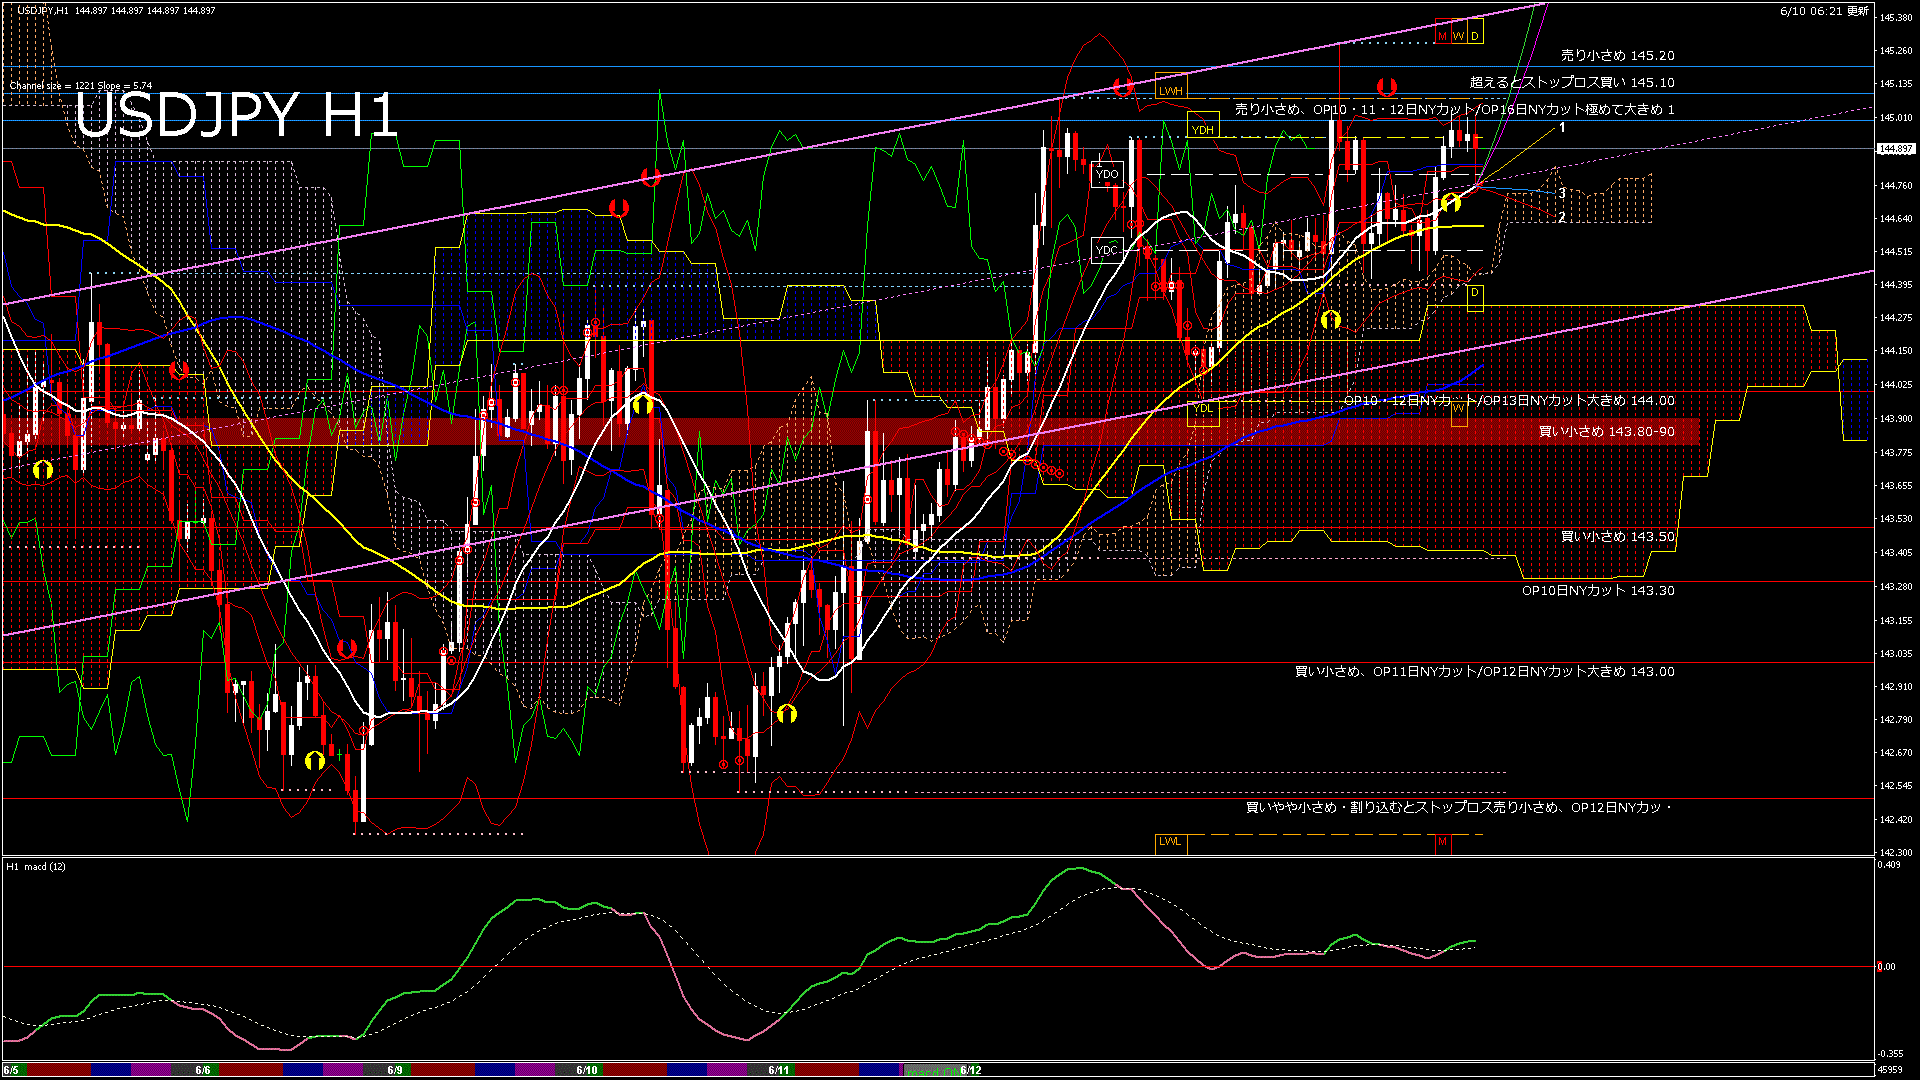Click the YDL yesterday-low label box

point(1202,408)
